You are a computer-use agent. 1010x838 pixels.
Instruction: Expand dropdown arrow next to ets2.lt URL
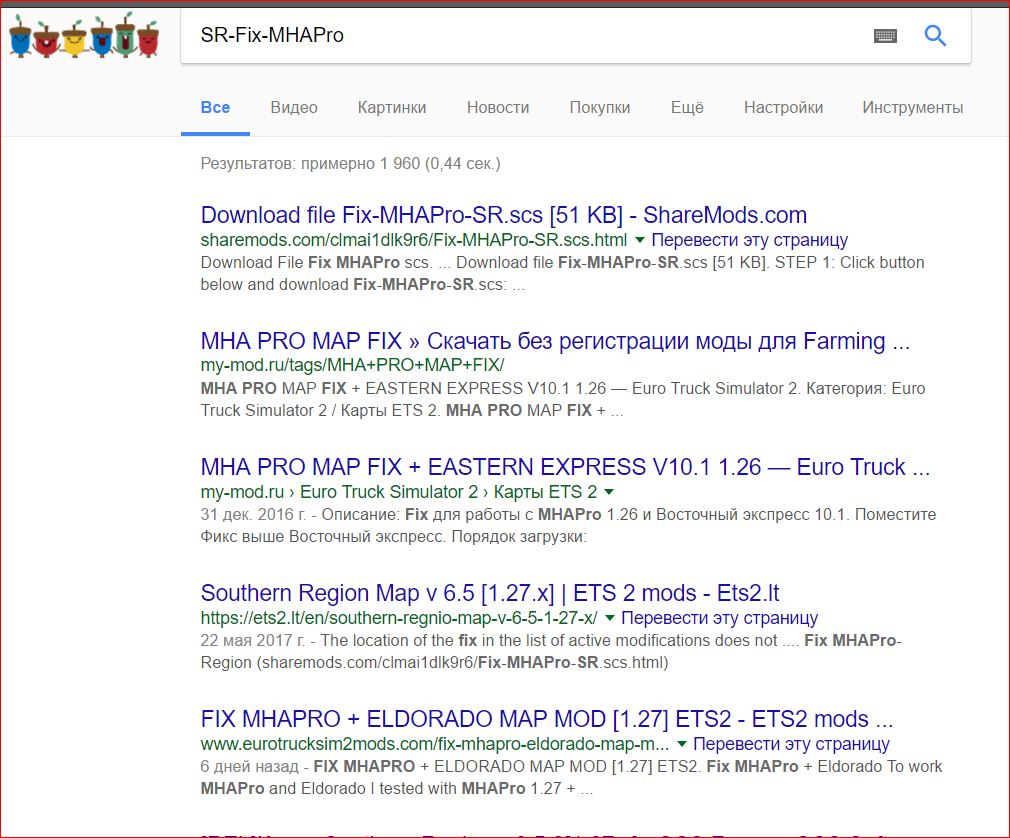[x=609, y=618]
